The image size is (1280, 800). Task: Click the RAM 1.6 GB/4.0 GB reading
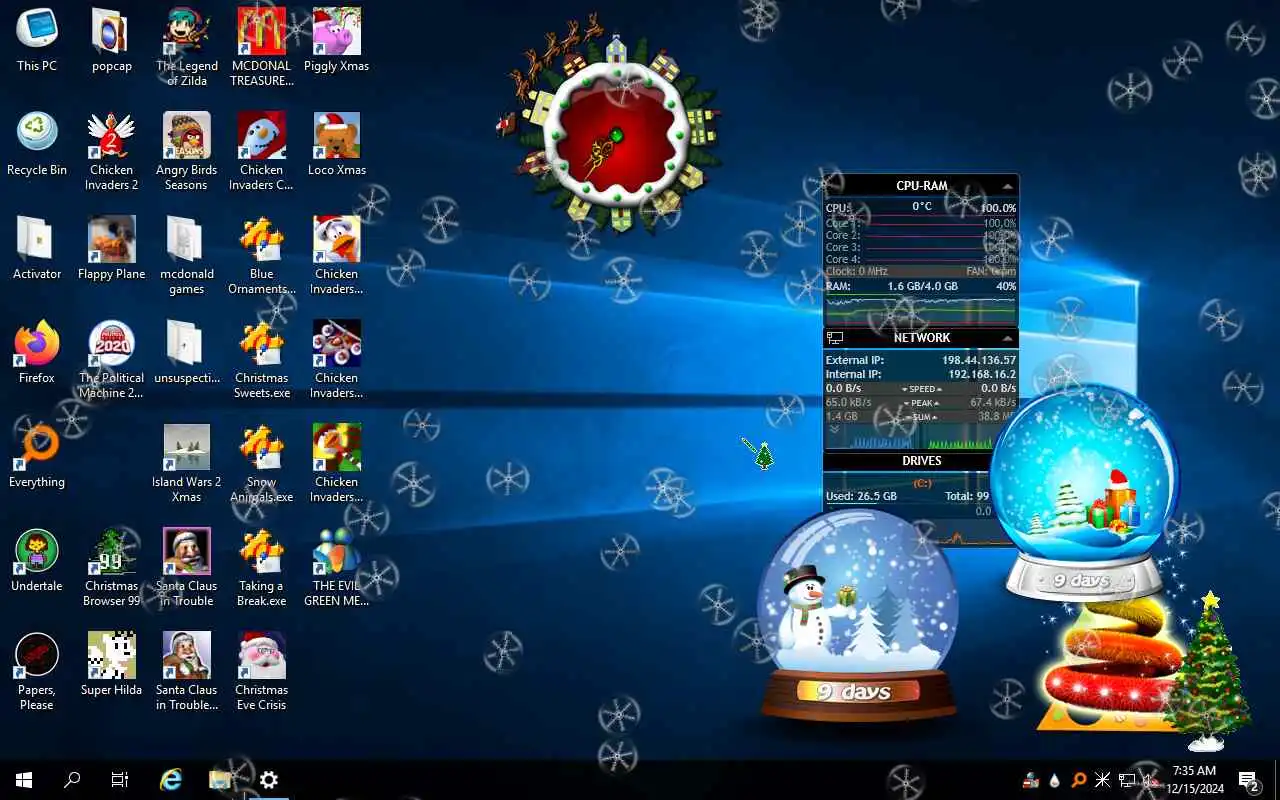click(x=922, y=286)
